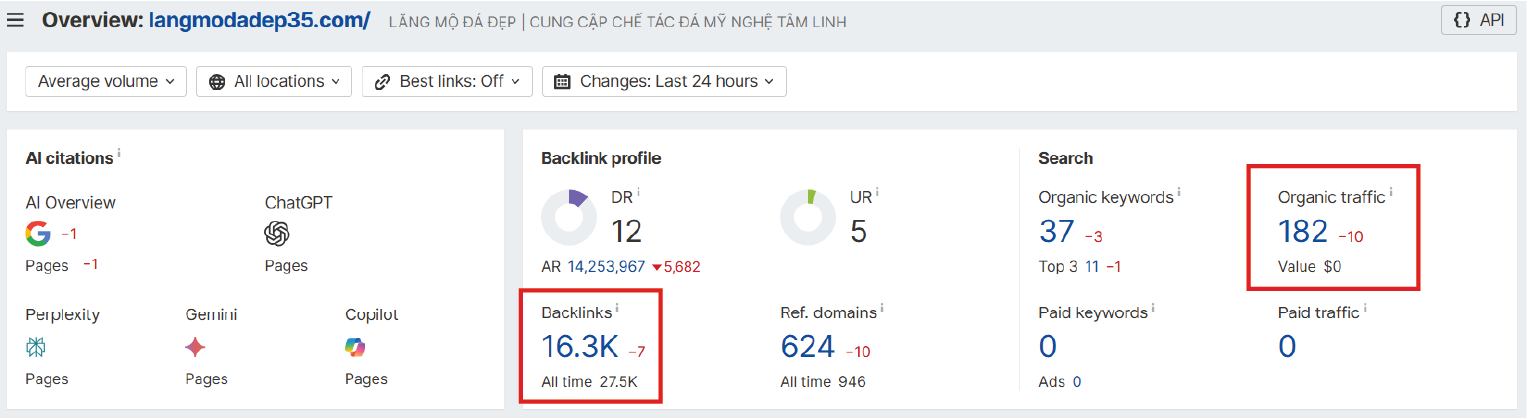Screen dimensions: 1527x419
Task: Click the Ads 0 text
Action: 1060,382
